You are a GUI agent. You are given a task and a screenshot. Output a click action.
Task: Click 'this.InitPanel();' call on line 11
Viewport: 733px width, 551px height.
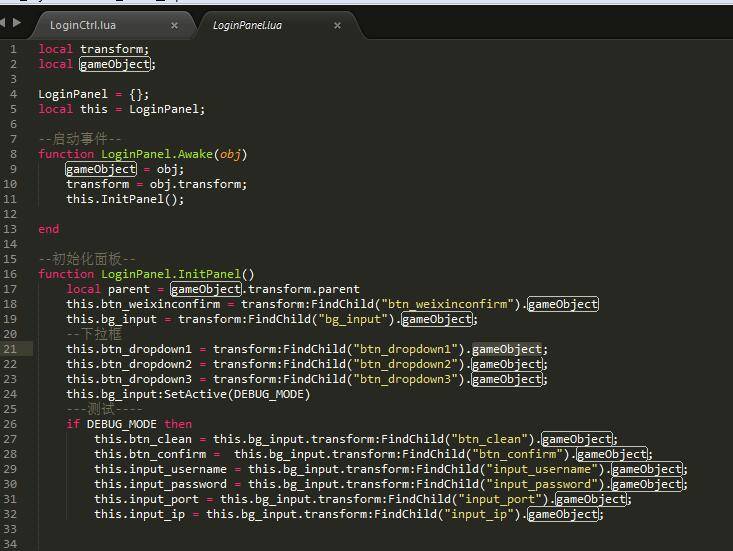[x=125, y=199]
